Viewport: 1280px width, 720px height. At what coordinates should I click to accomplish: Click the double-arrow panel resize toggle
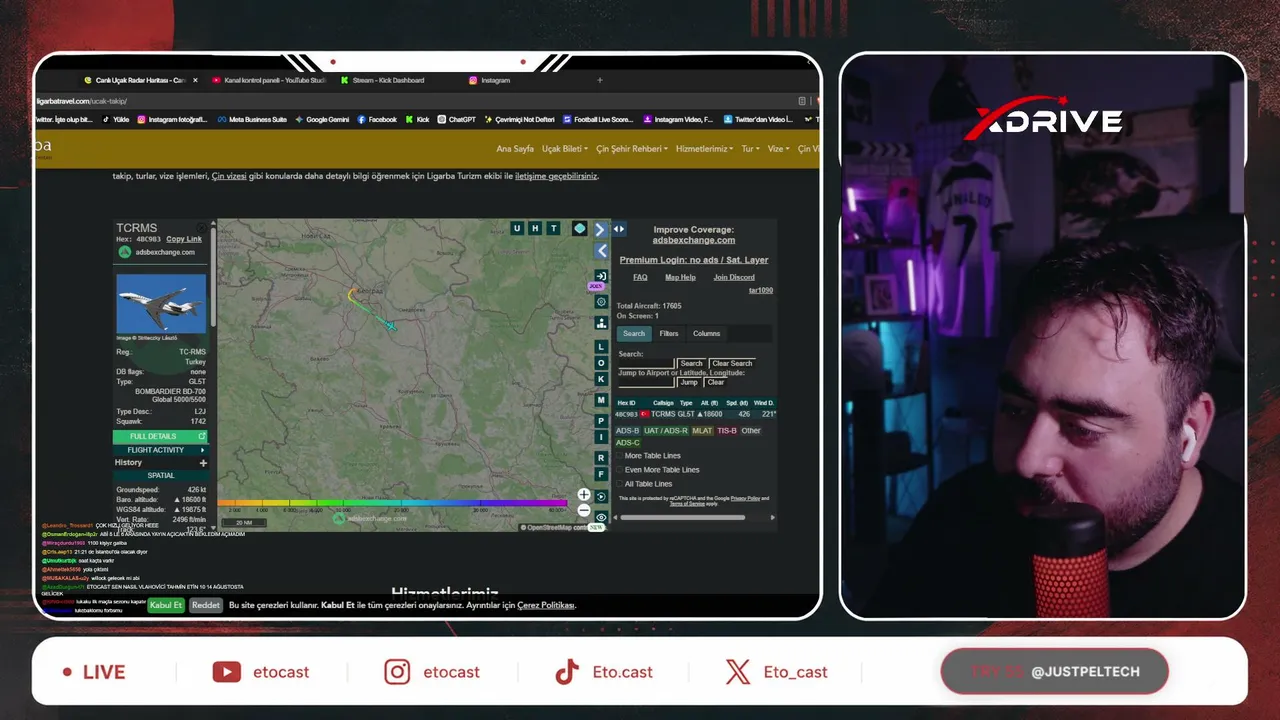619,229
